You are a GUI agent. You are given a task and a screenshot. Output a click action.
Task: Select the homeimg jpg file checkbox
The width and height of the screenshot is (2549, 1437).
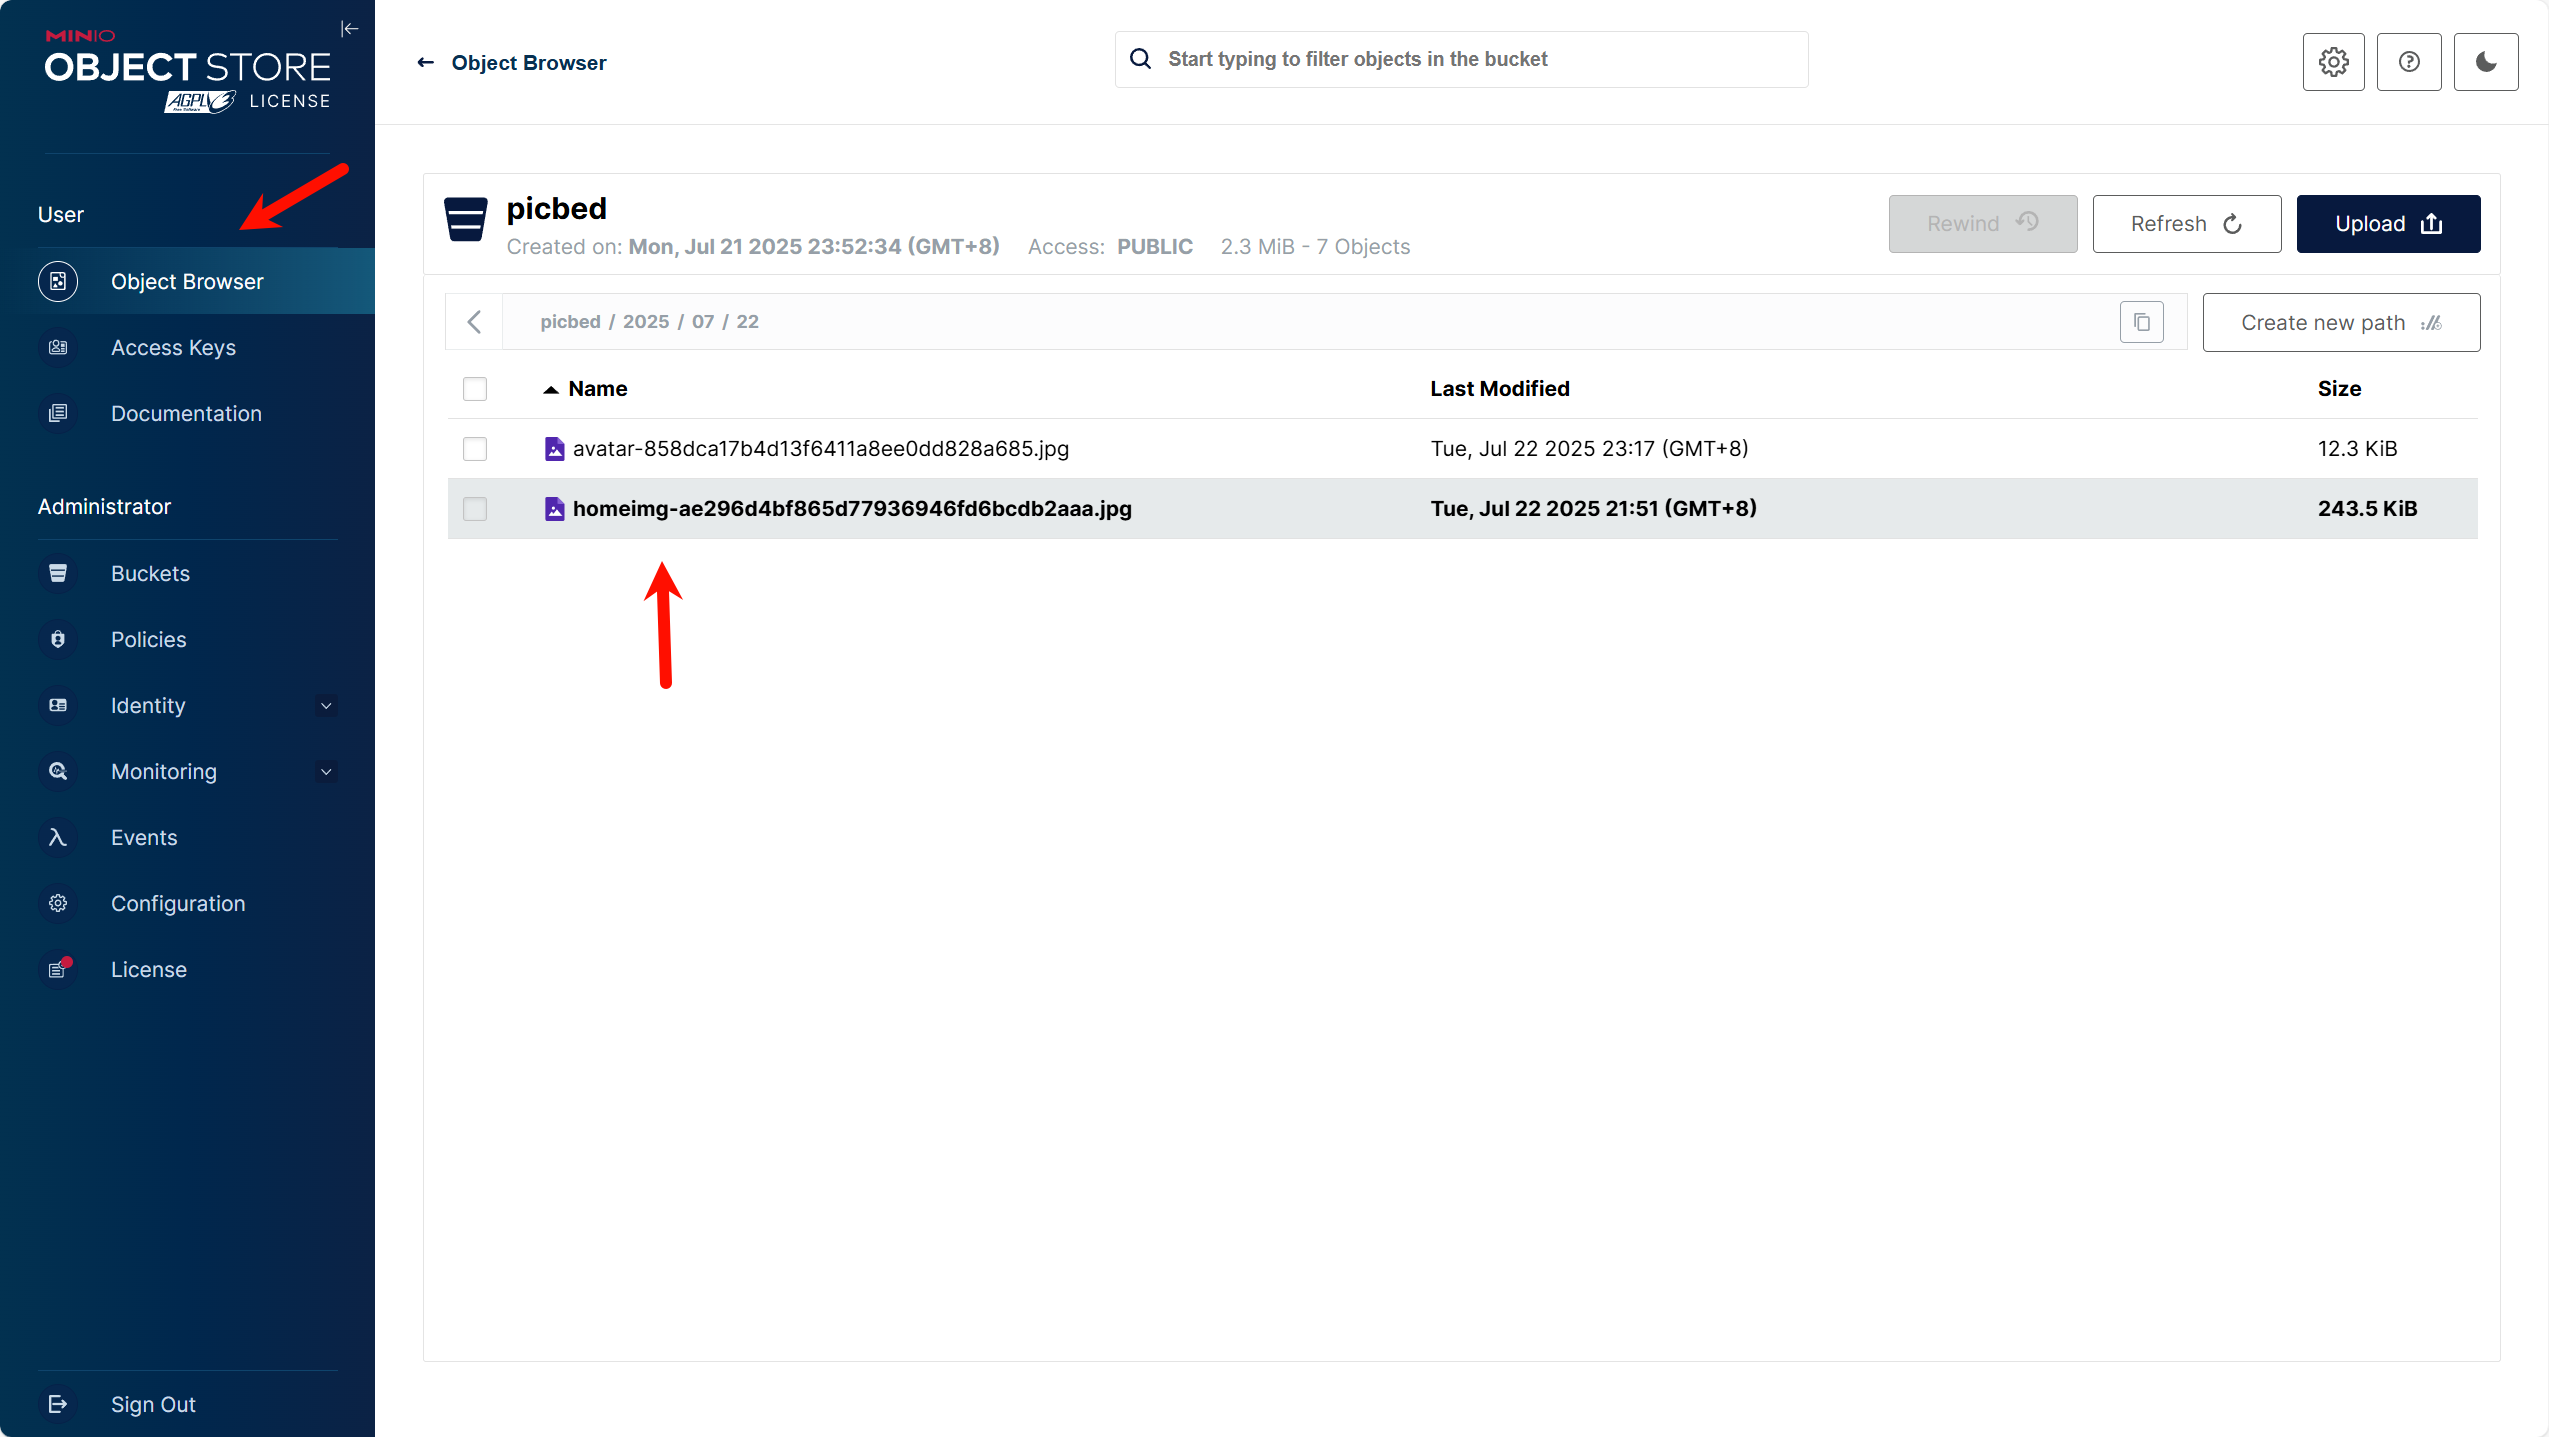pyautogui.click(x=475, y=509)
